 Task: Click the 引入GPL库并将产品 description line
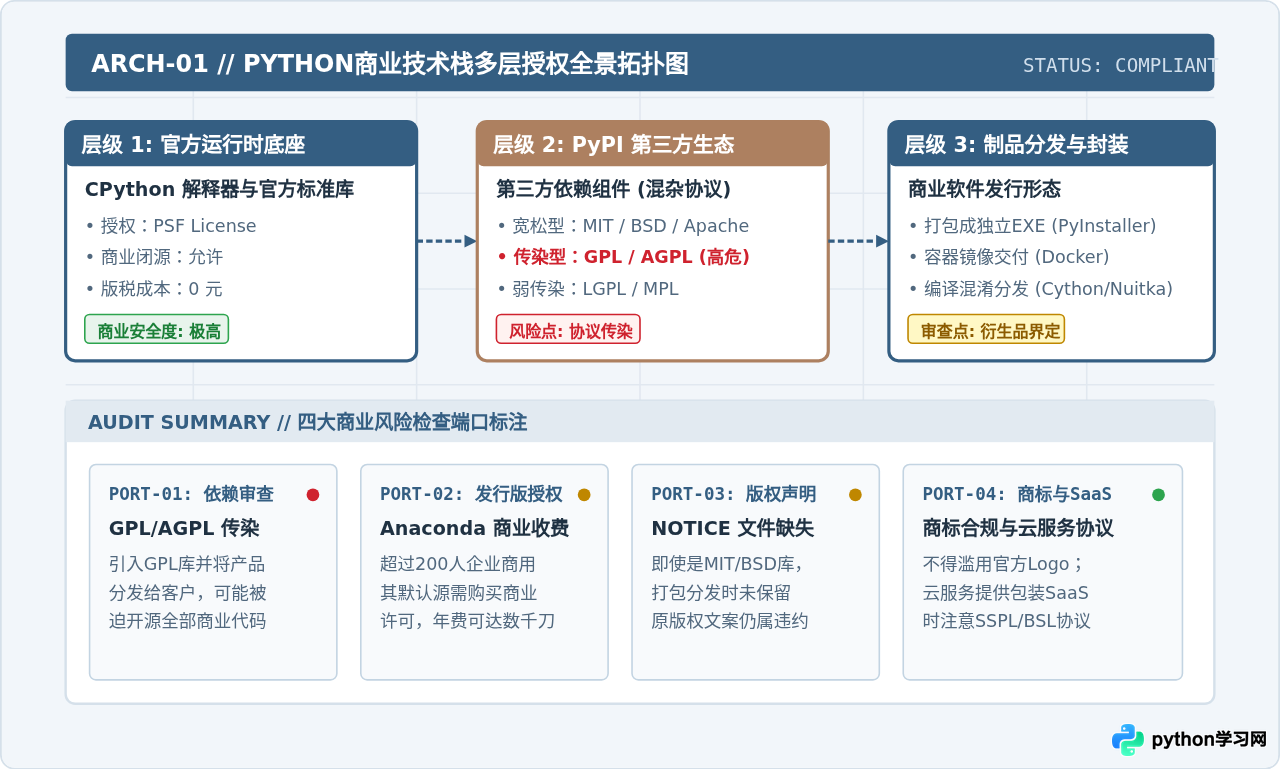coord(187,564)
